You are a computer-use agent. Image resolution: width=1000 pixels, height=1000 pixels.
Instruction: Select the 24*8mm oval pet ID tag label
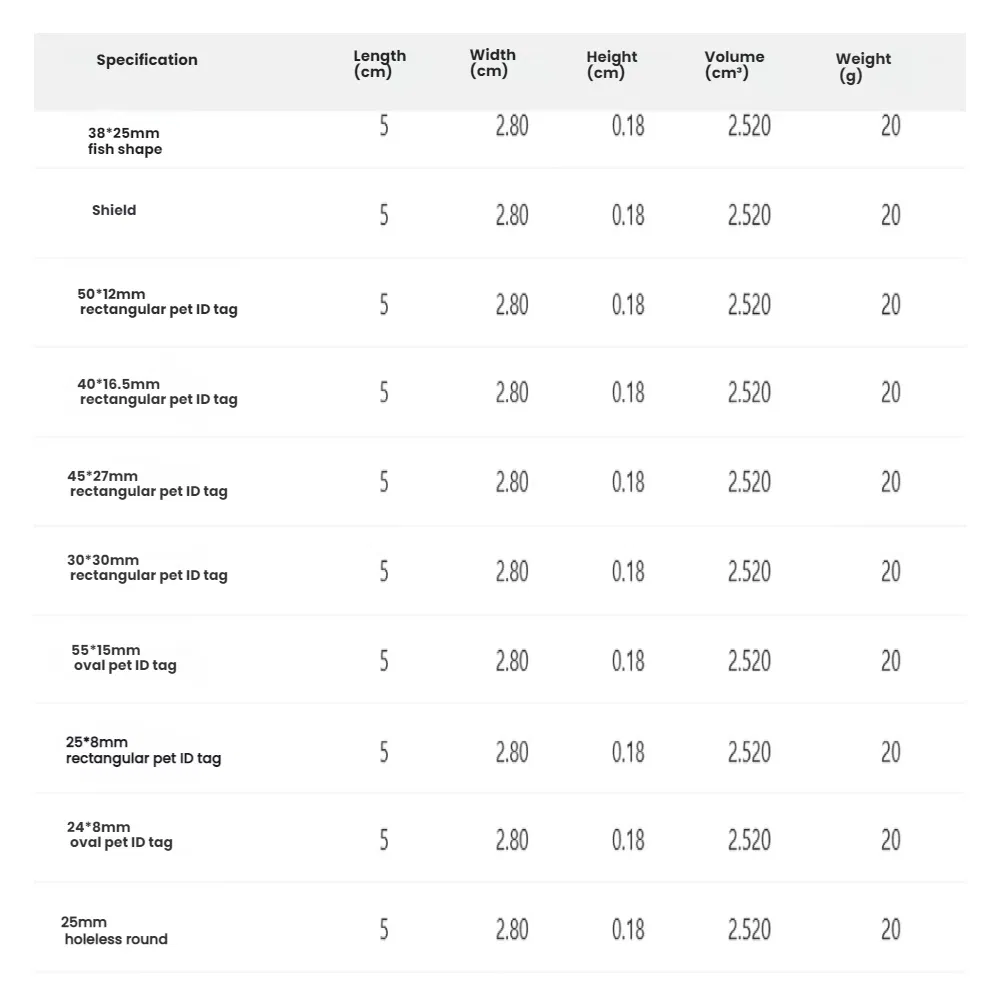point(121,835)
